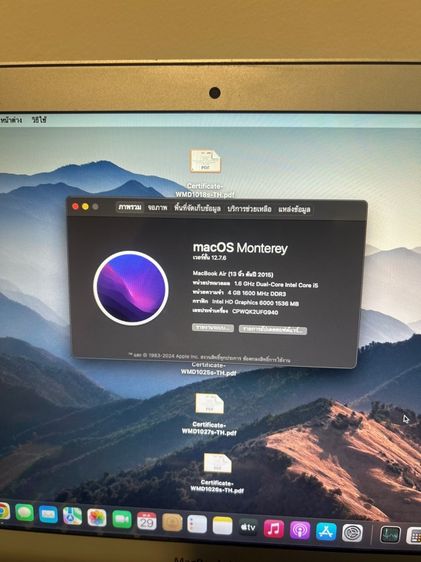Image resolution: width=421 pixels, height=562 pixels.
Task: Click Certificate-WMD1026s-TH.pdf label behind window
Action: (x=209, y=369)
